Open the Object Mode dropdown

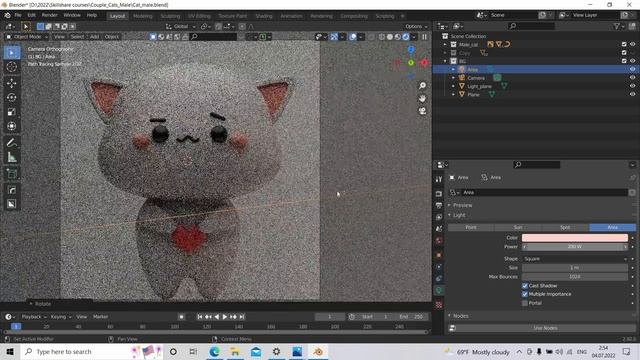point(27,37)
